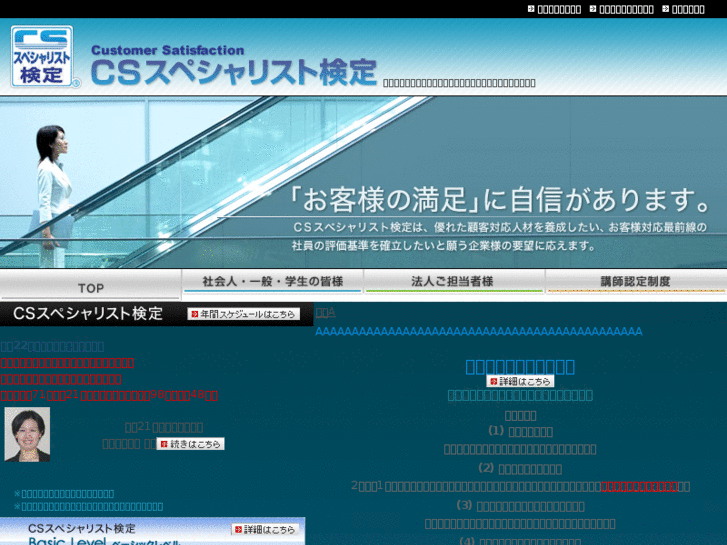
Task: Click the red arrow icon on 年間スケジュール button
Action: pyautogui.click(x=195, y=314)
